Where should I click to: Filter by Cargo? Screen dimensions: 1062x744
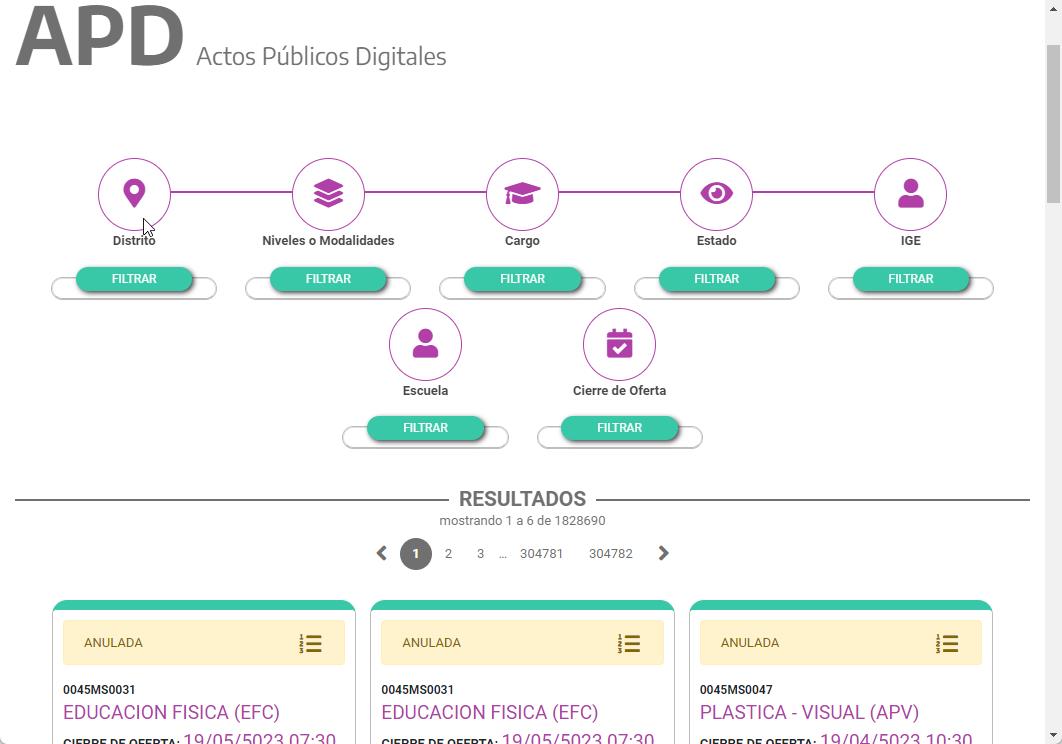pyautogui.click(x=522, y=278)
